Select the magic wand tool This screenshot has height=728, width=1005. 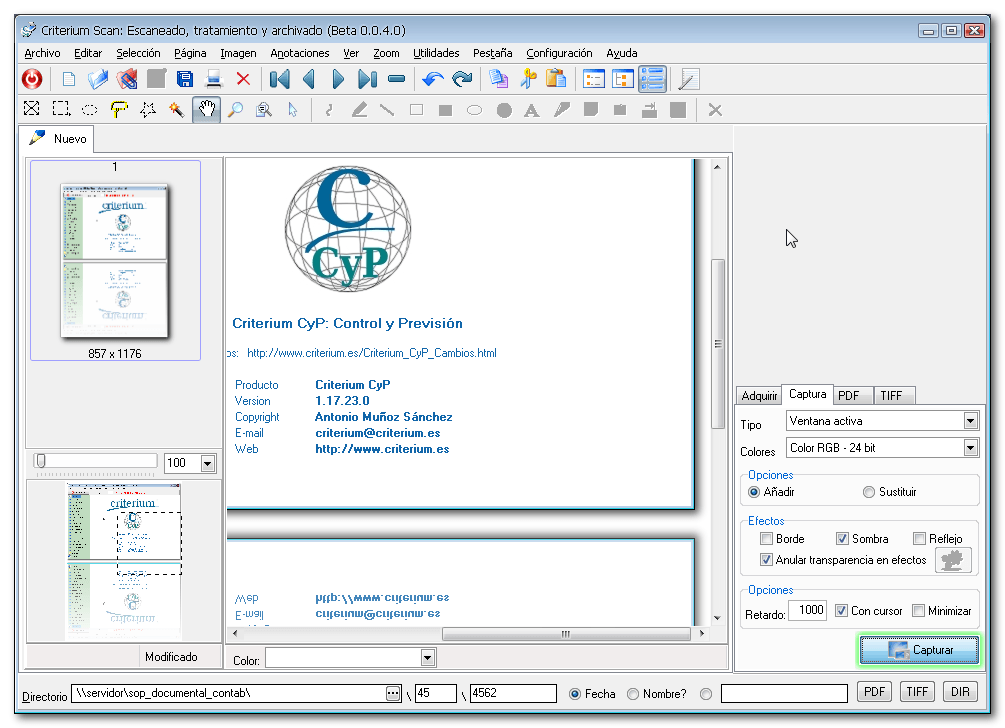176,110
